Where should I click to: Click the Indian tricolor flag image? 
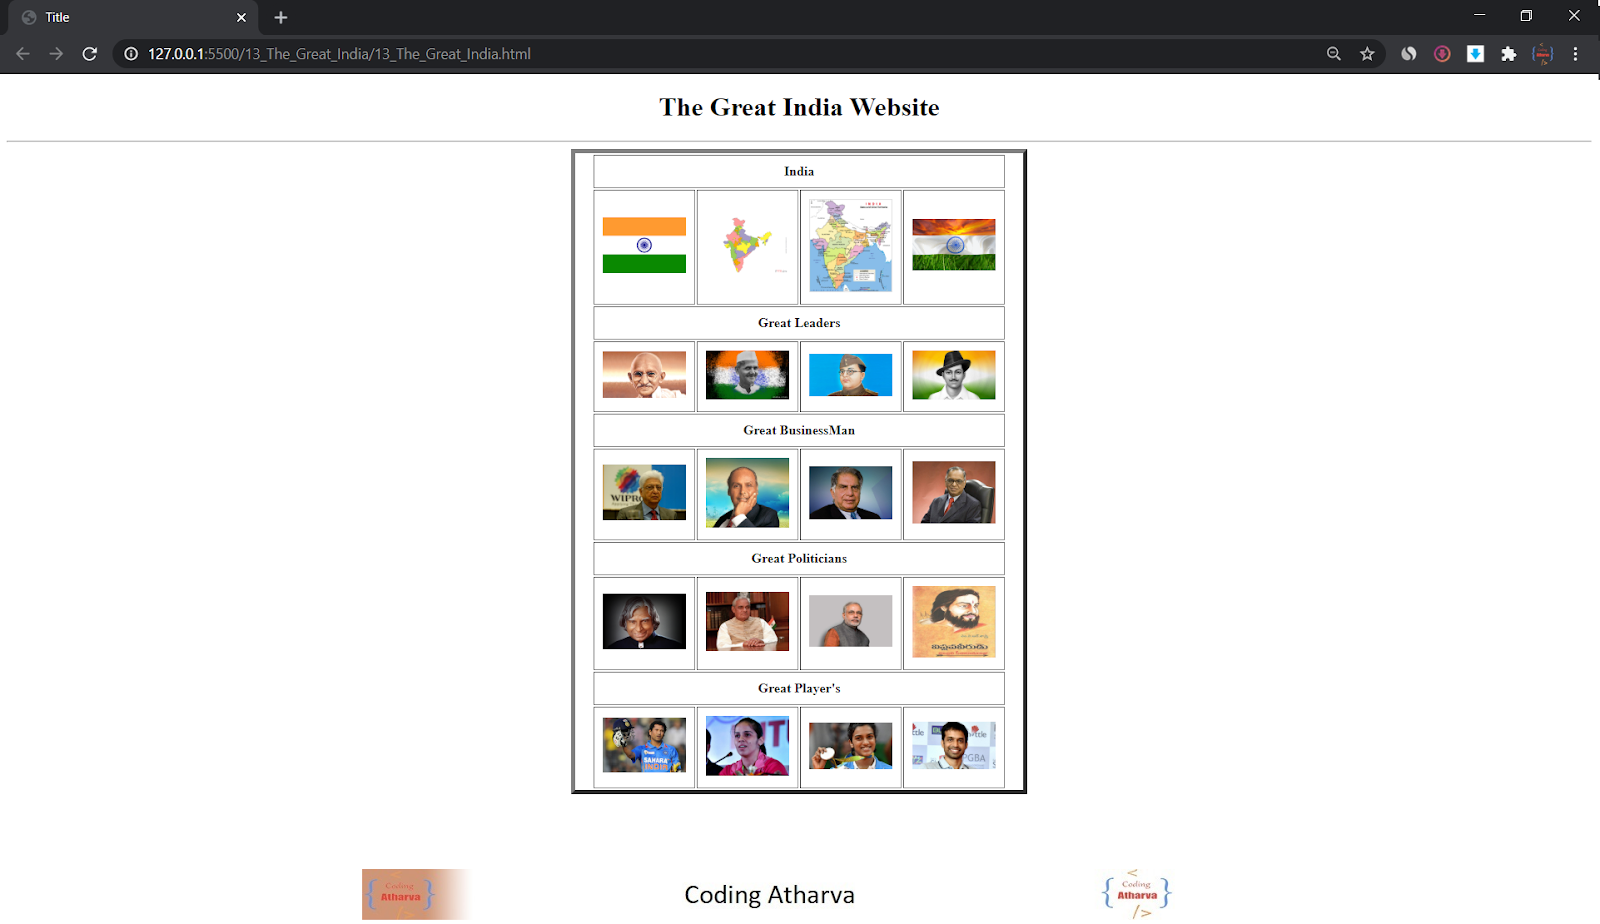(644, 245)
